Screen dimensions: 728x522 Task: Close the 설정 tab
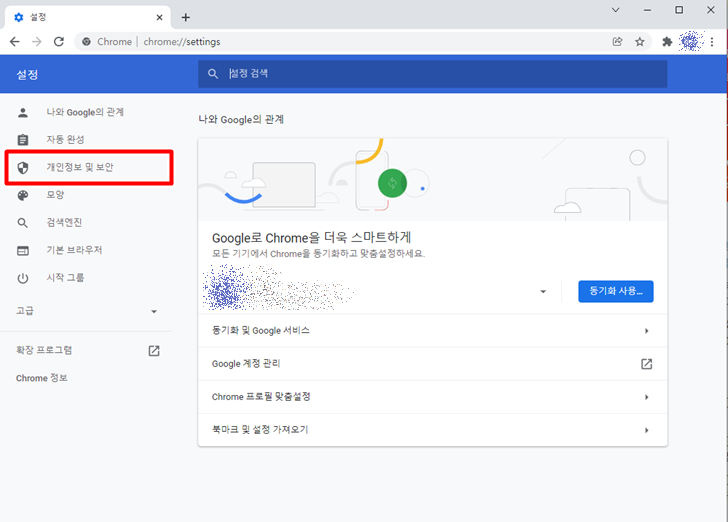pos(159,17)
